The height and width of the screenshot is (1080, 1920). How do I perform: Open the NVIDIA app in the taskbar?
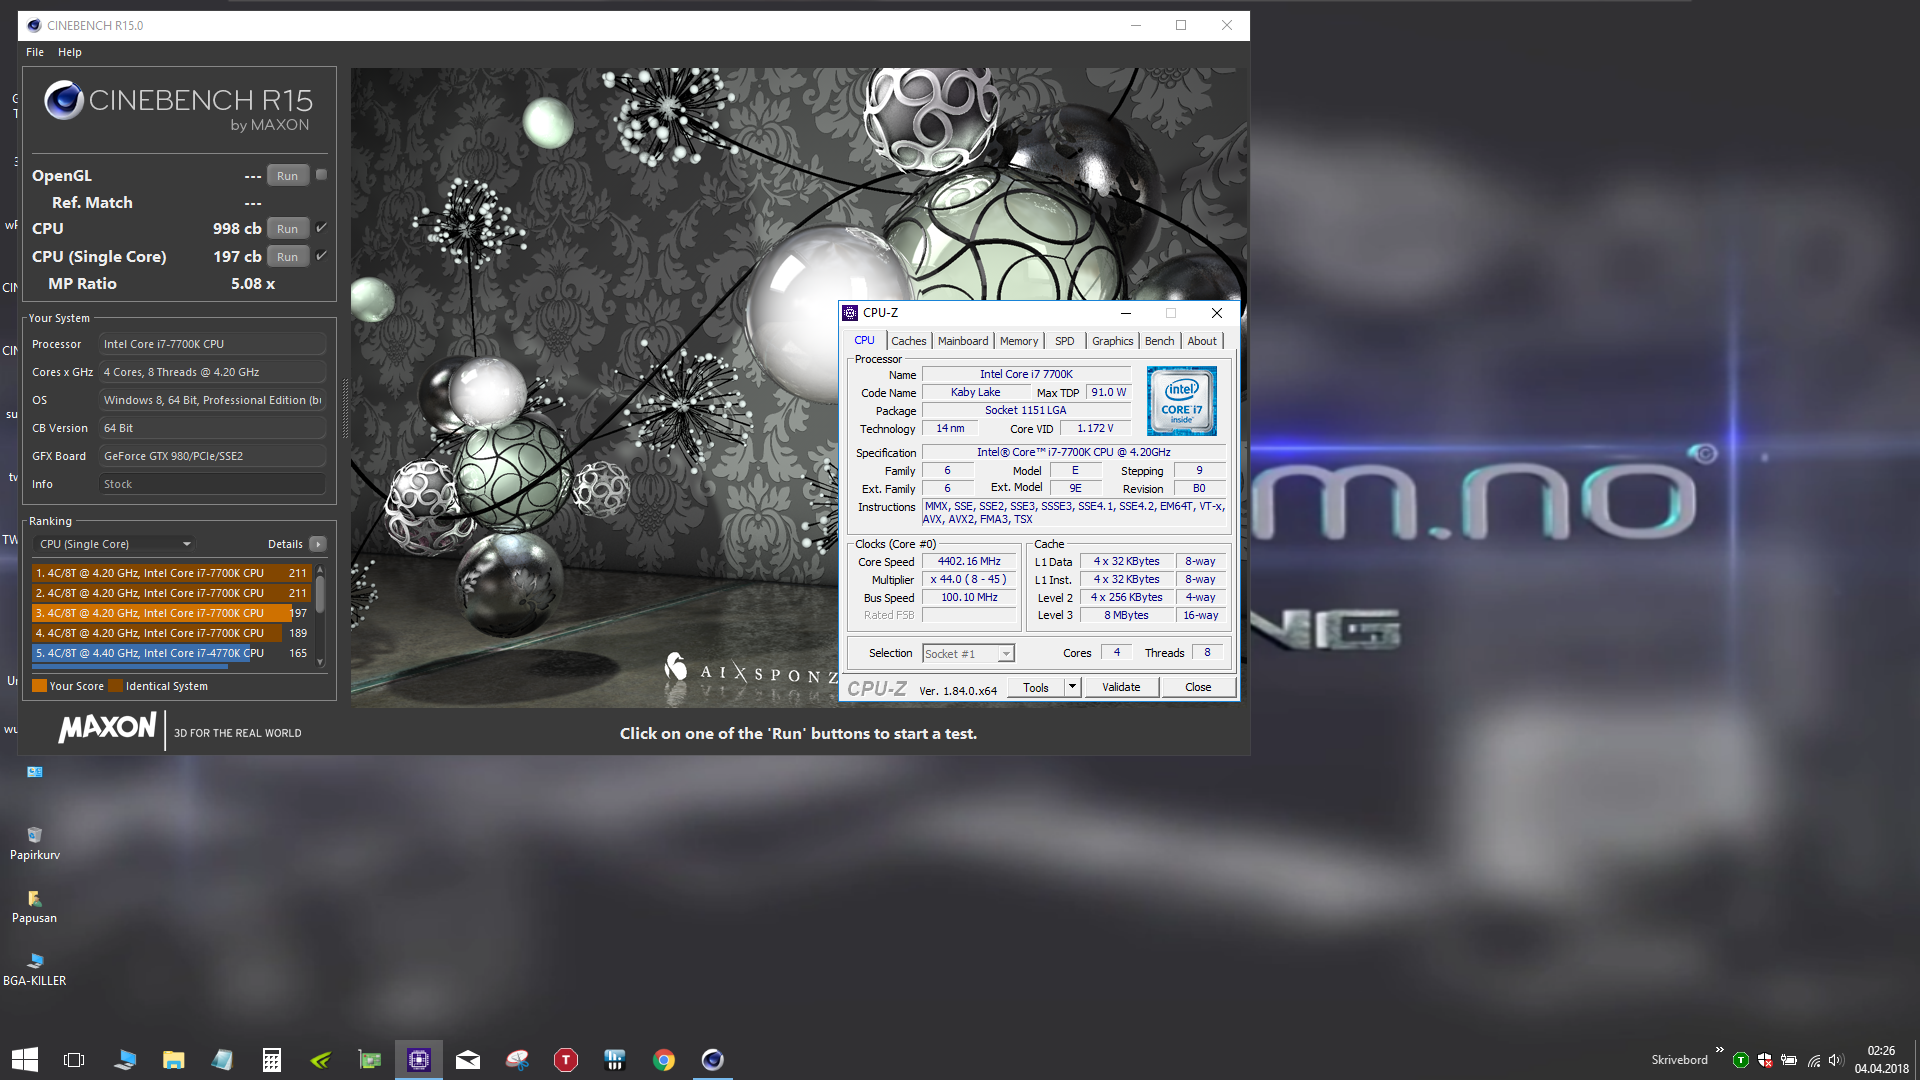[321, 1059]
